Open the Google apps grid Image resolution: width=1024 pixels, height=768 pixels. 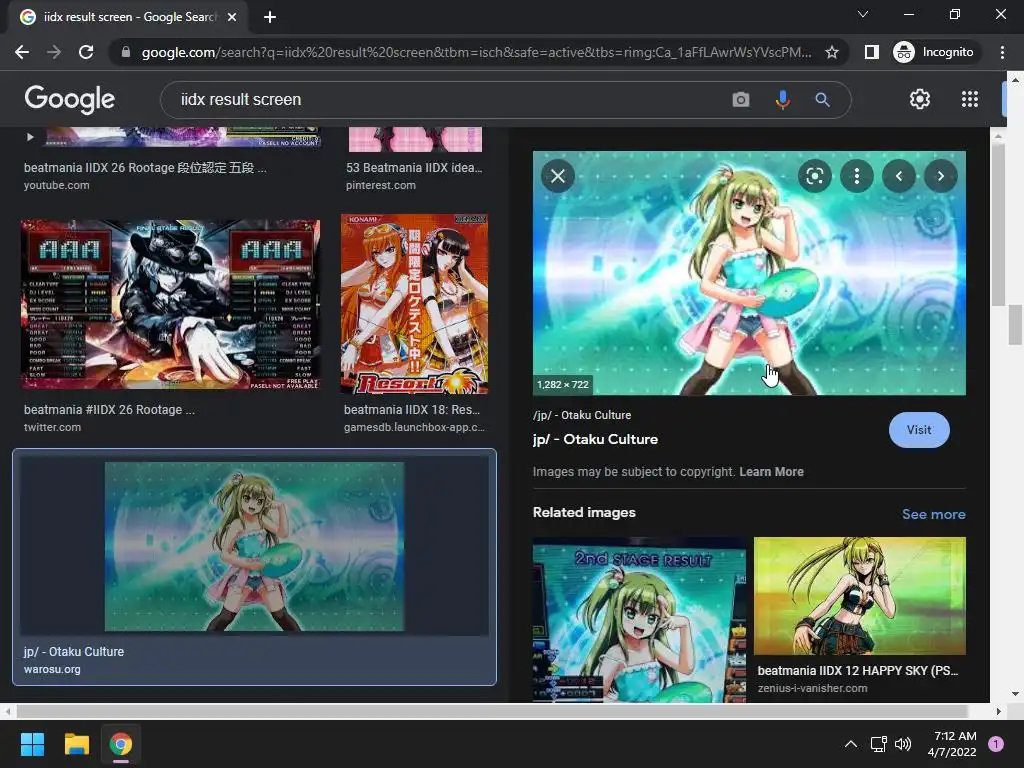coord(970,99)
